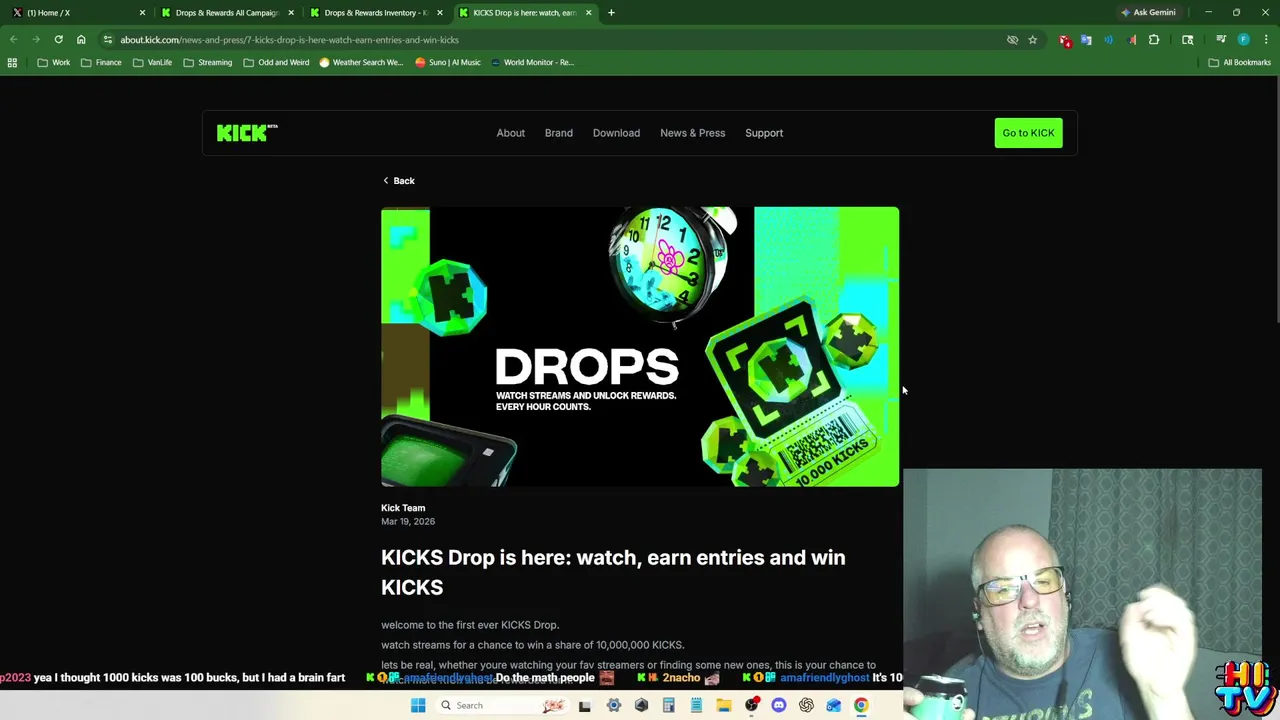Reload the current page

pyautogui.click(x=58, y=40)
